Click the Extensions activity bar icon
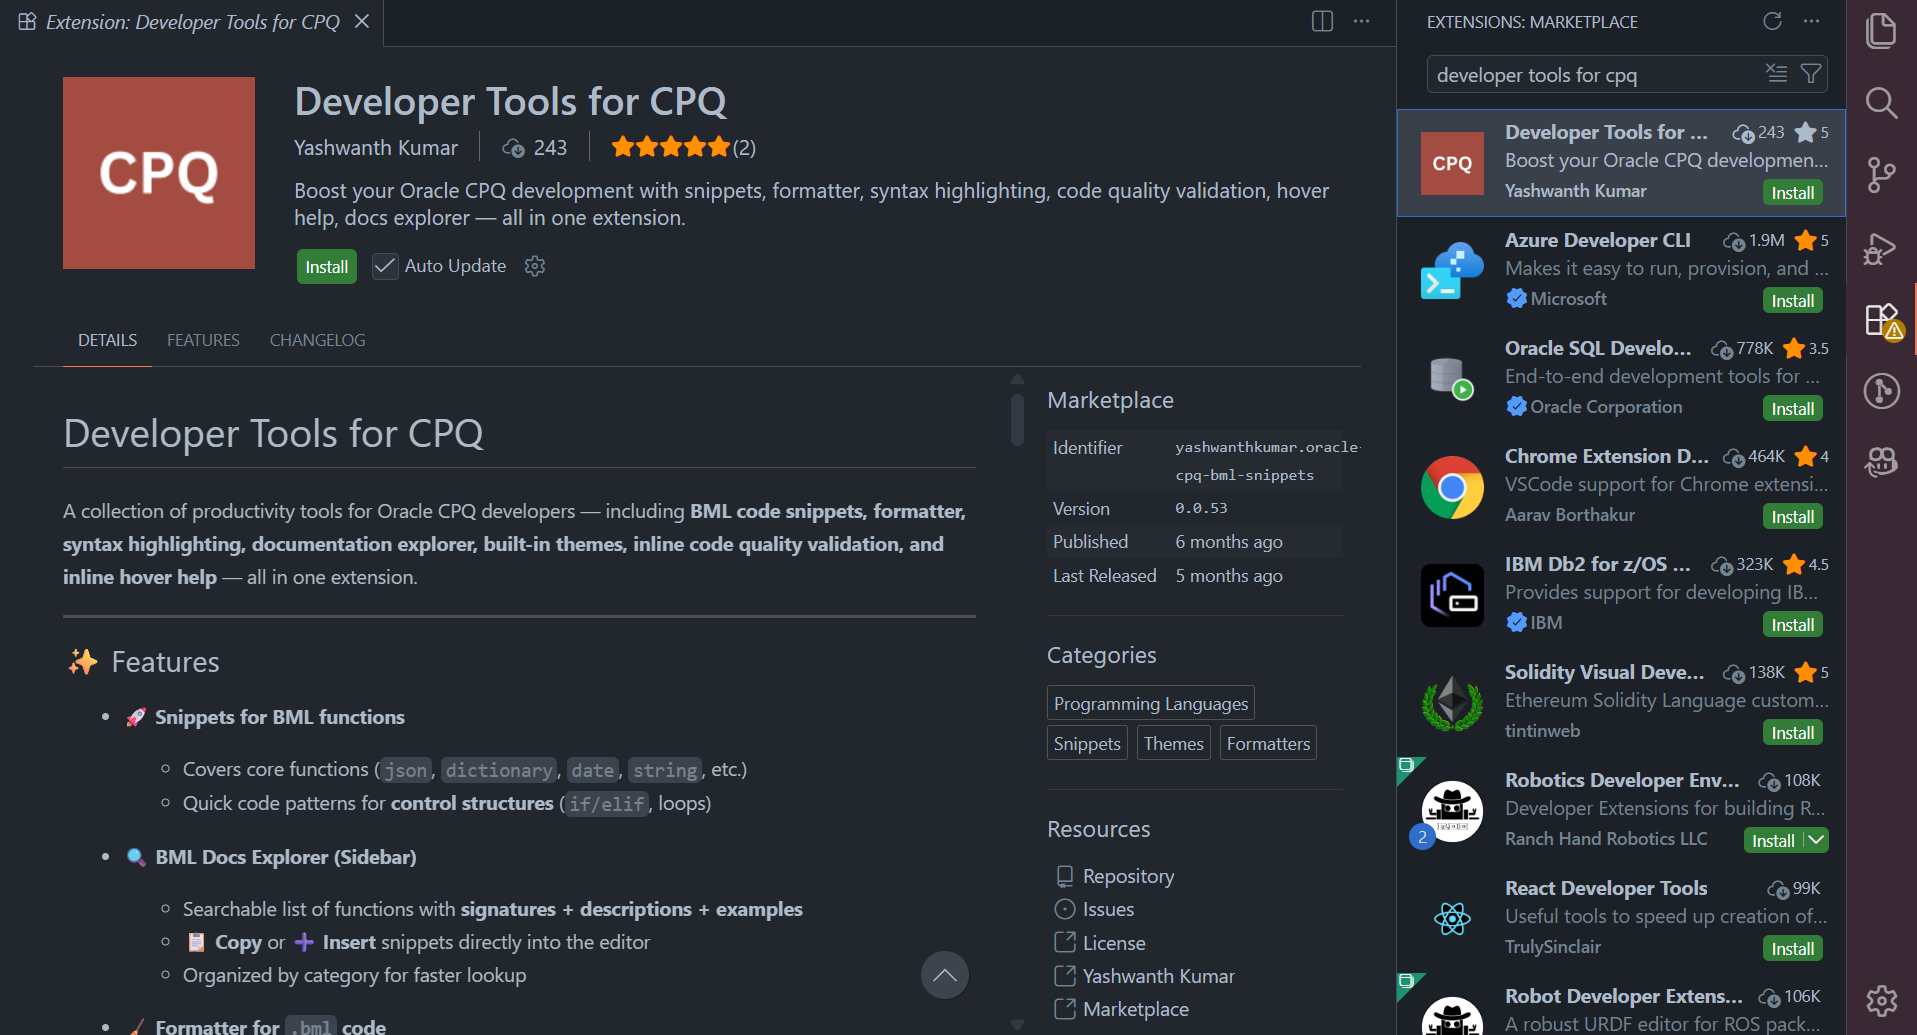The height and width of the screenshot is (1035, 1917). click(x=1882, y=321)
